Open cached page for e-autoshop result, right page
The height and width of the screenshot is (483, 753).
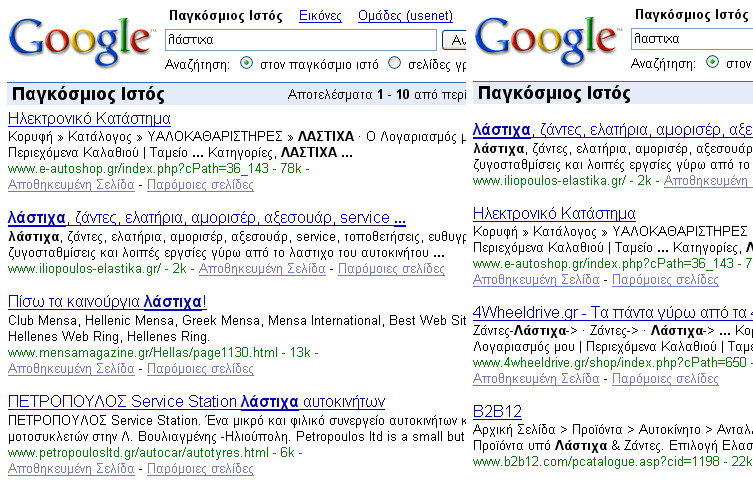[x=536, y=280]
